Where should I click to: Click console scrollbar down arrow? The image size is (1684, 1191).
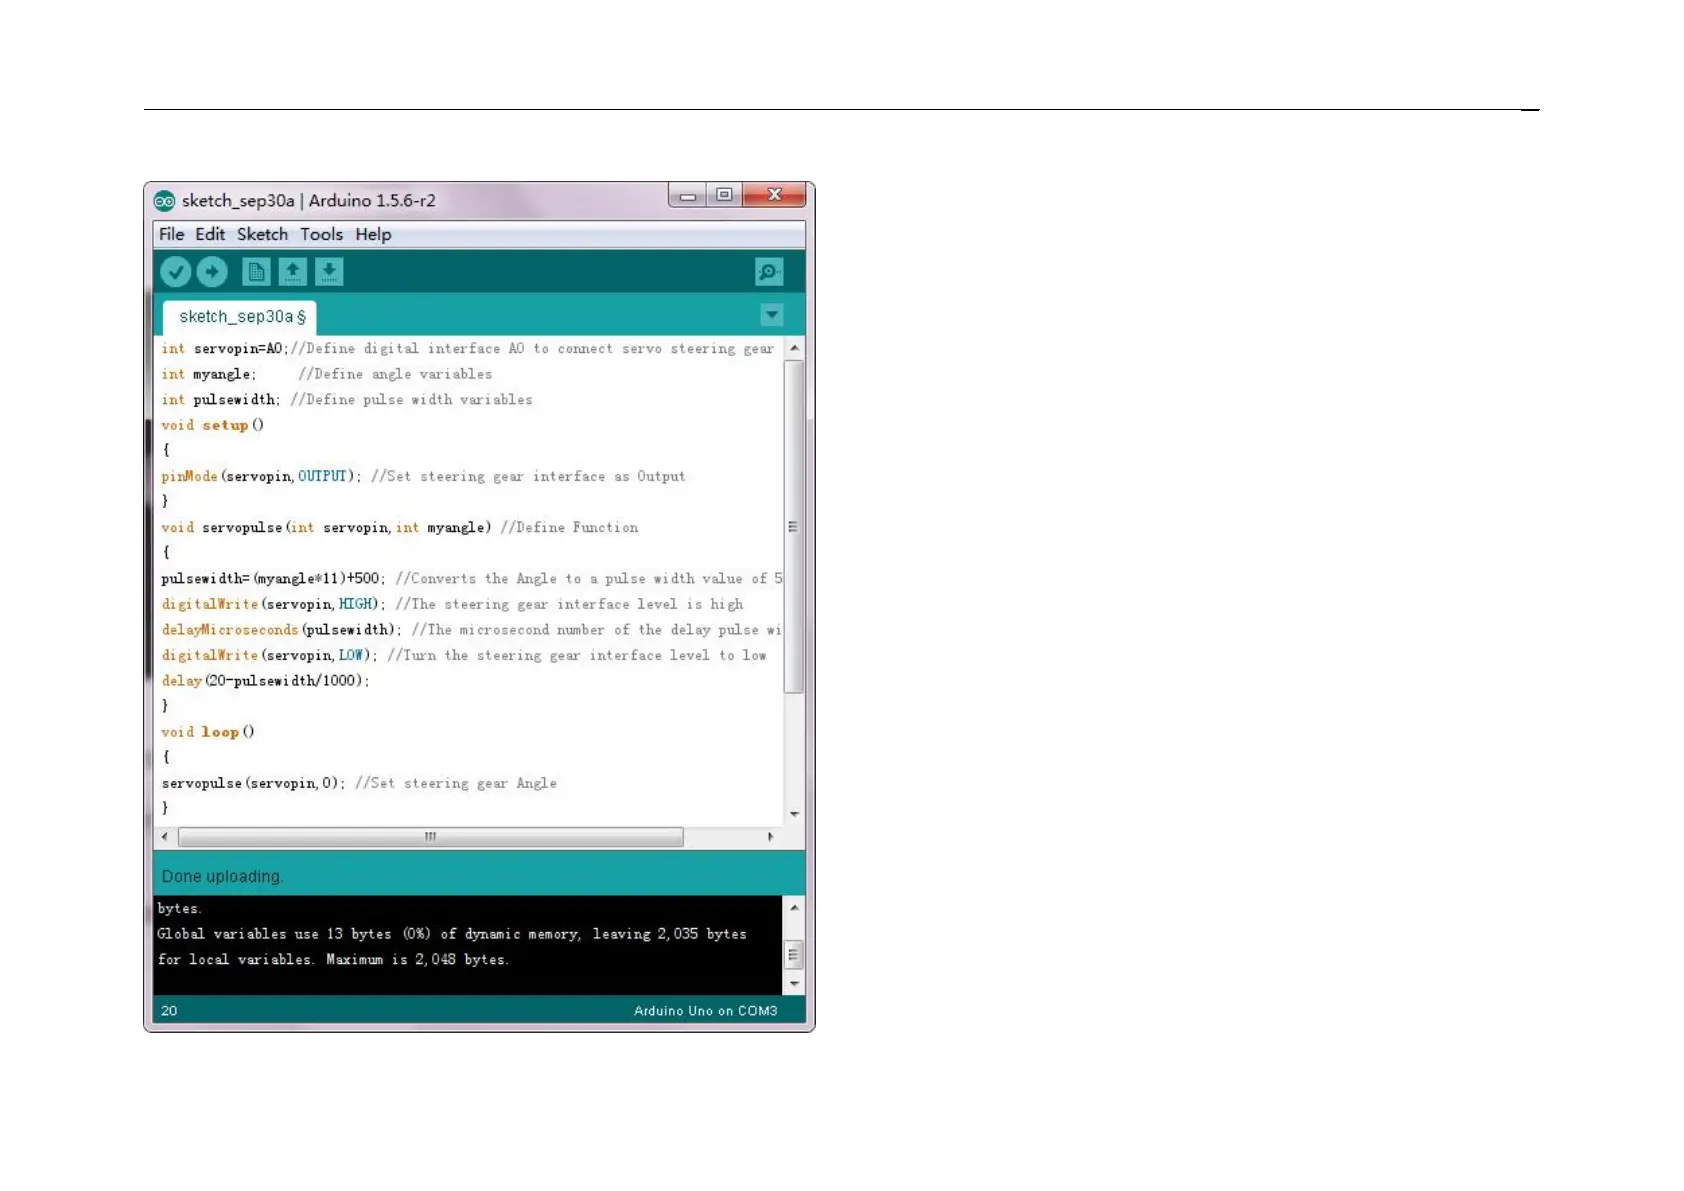[x=794, y=984]
